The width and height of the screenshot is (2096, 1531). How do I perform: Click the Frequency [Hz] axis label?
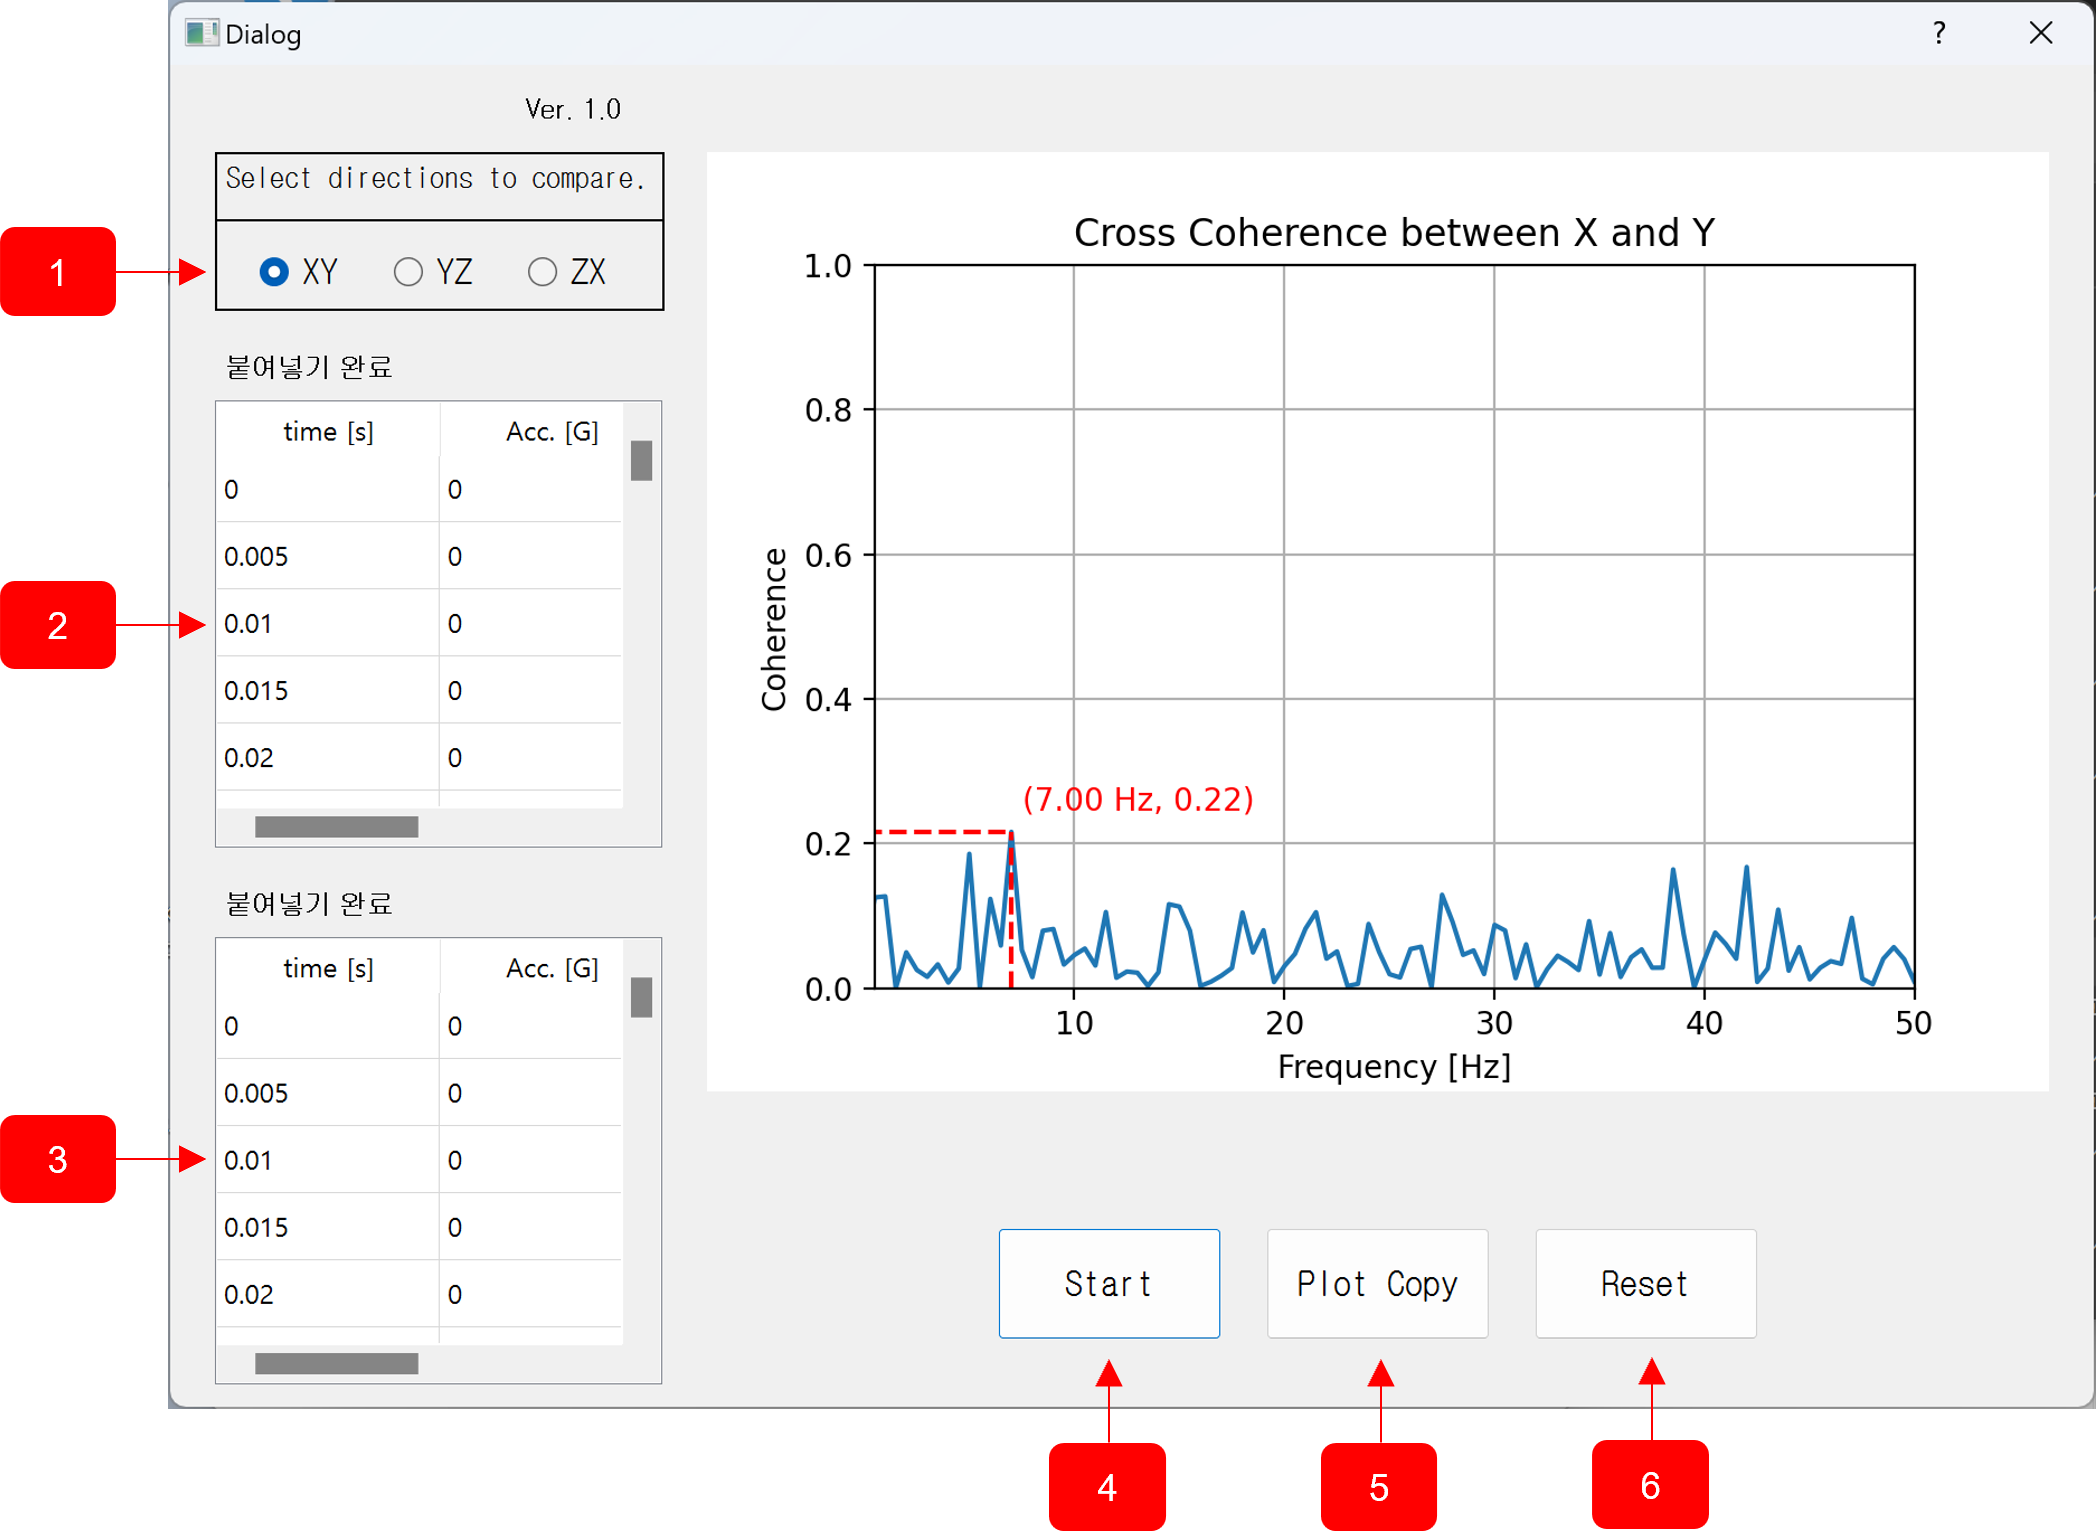[x=1394, y=1067]
